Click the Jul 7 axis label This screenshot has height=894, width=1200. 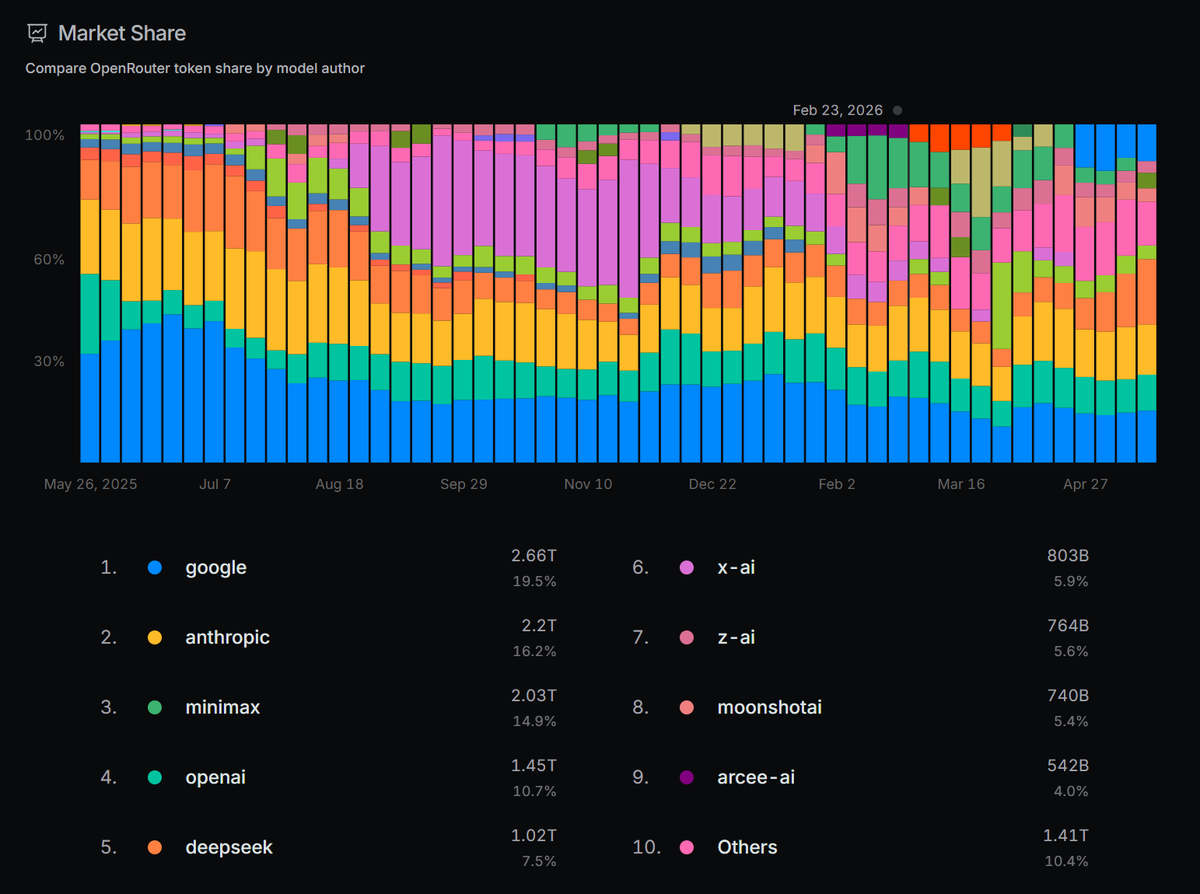(215, 484)
